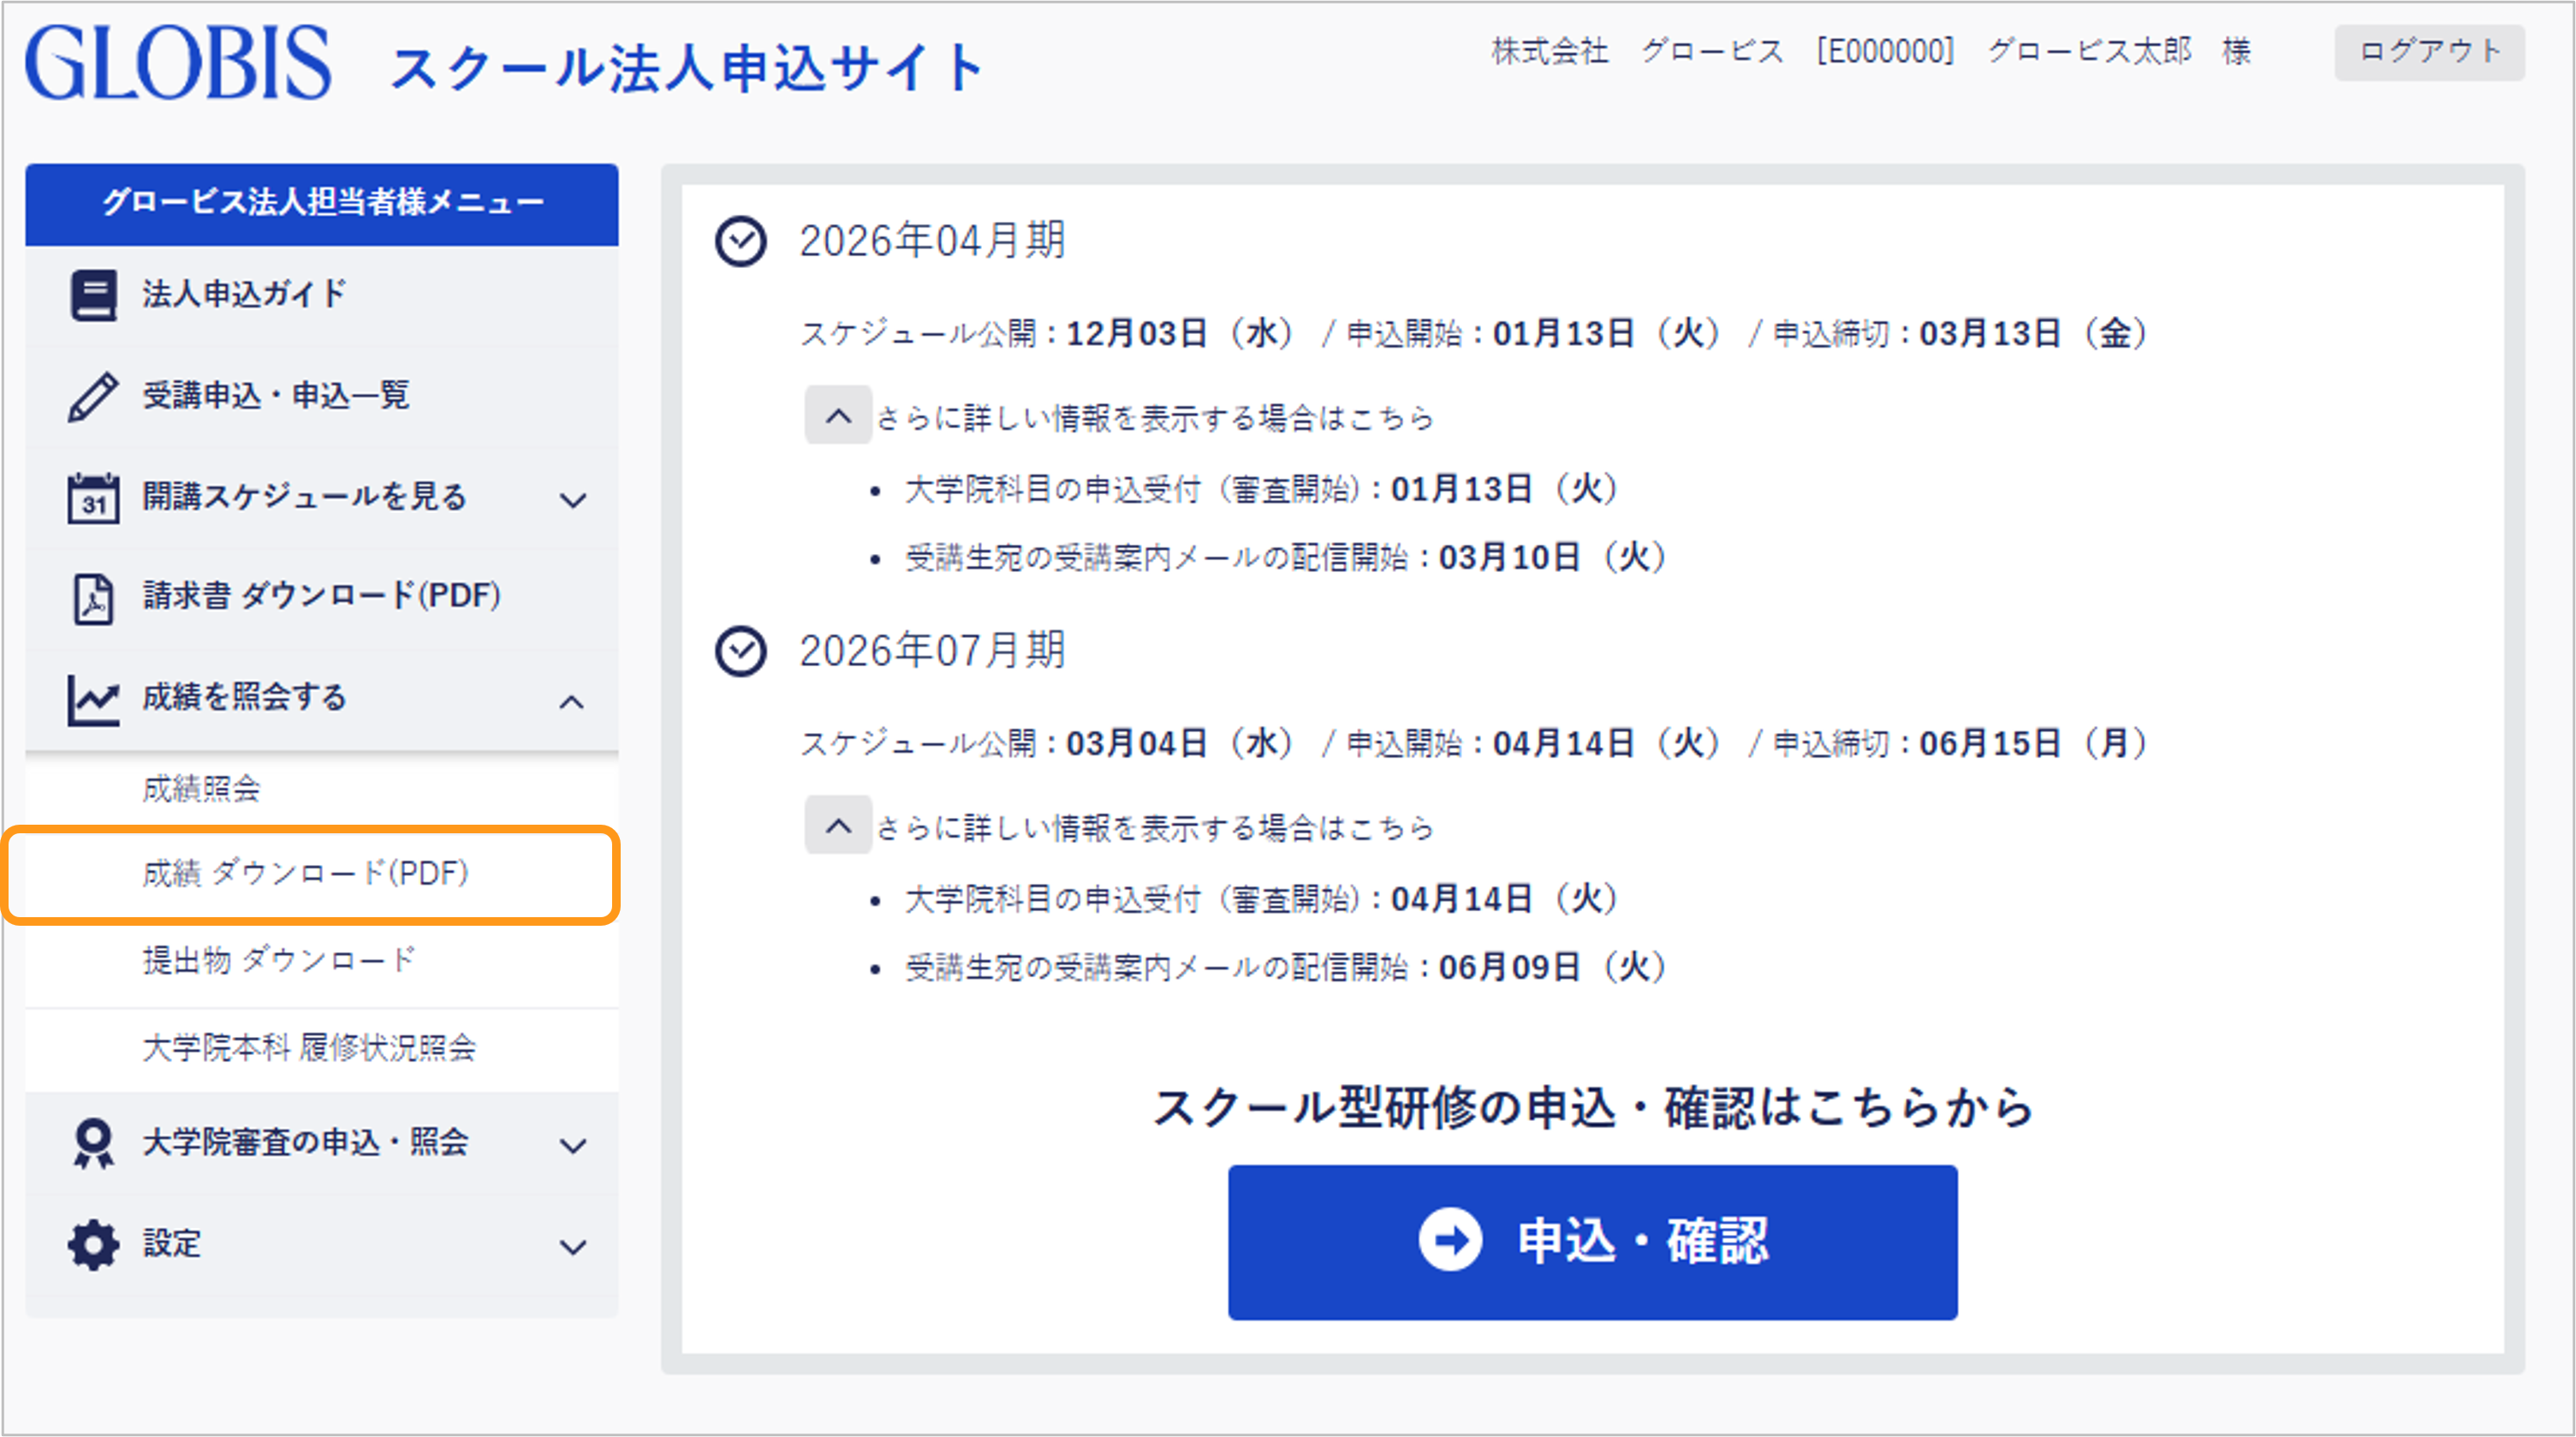Expand the 大学院審査の申込・照会 chevron
2576x1437 pixels.
pyautogui.click(x=573, y=1146)
